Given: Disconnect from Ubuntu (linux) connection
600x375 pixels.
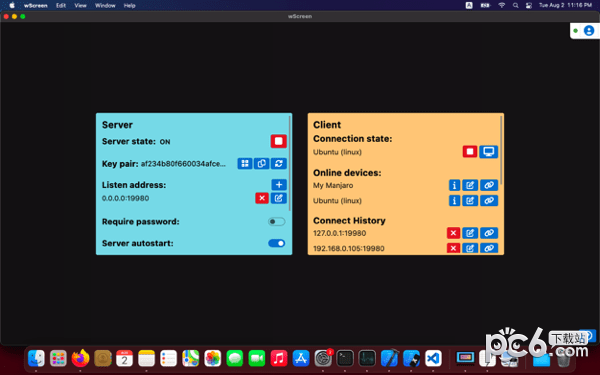Looking at the screenshot, I should (470, 152).
